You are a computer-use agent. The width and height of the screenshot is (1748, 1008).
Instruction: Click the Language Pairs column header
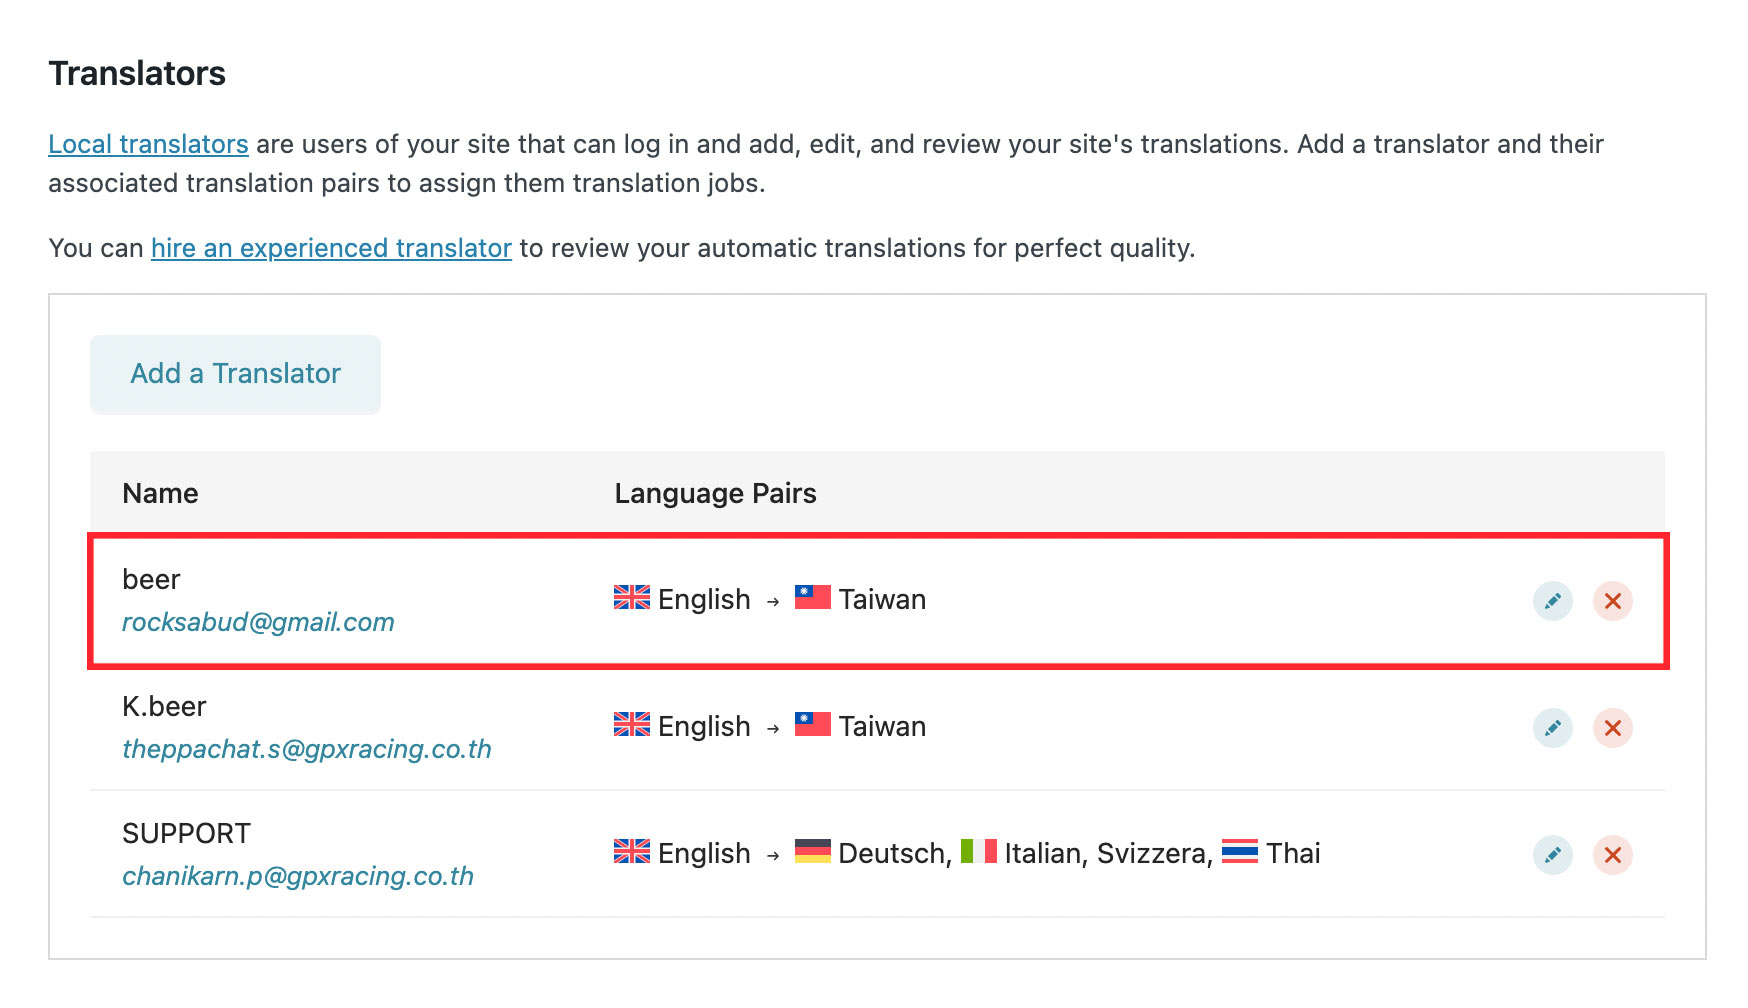pyautogui.click(x=715, y=493)
